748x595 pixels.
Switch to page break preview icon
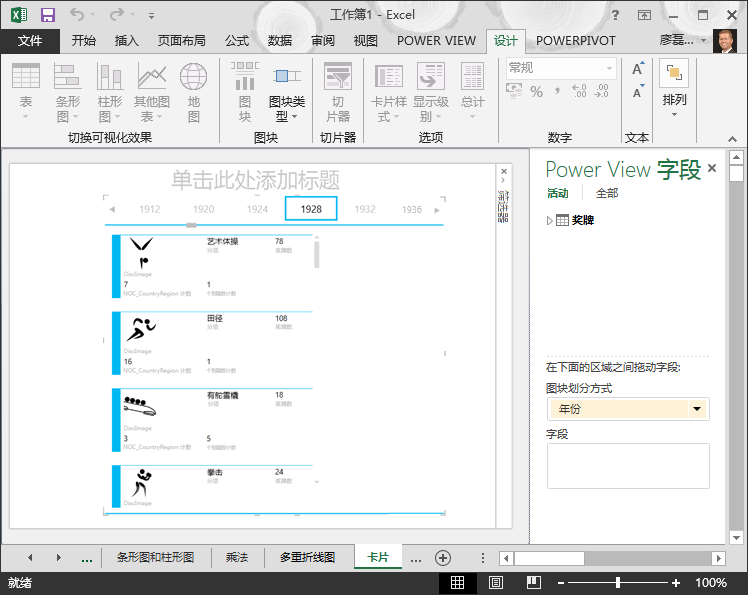pyautogui.click(x=533, y=583)
